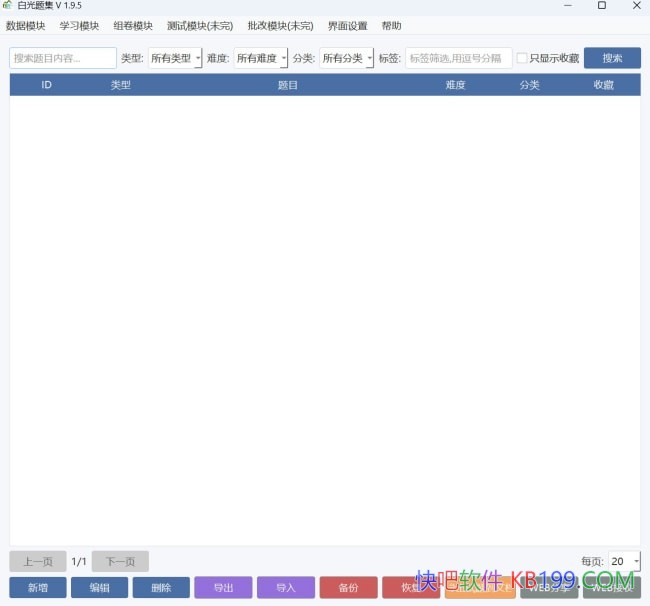The height and width of the screenshot is (606, 650).
Task: Open the 数据模块 menu
Action: [26, 26]
